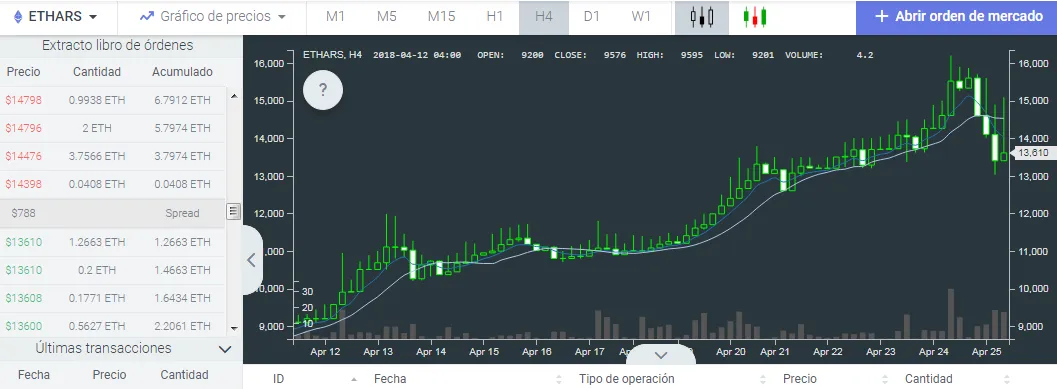Select the H4 timeframe
The width and height of the screenshot is (1057, 389).
tap(543, 17)
